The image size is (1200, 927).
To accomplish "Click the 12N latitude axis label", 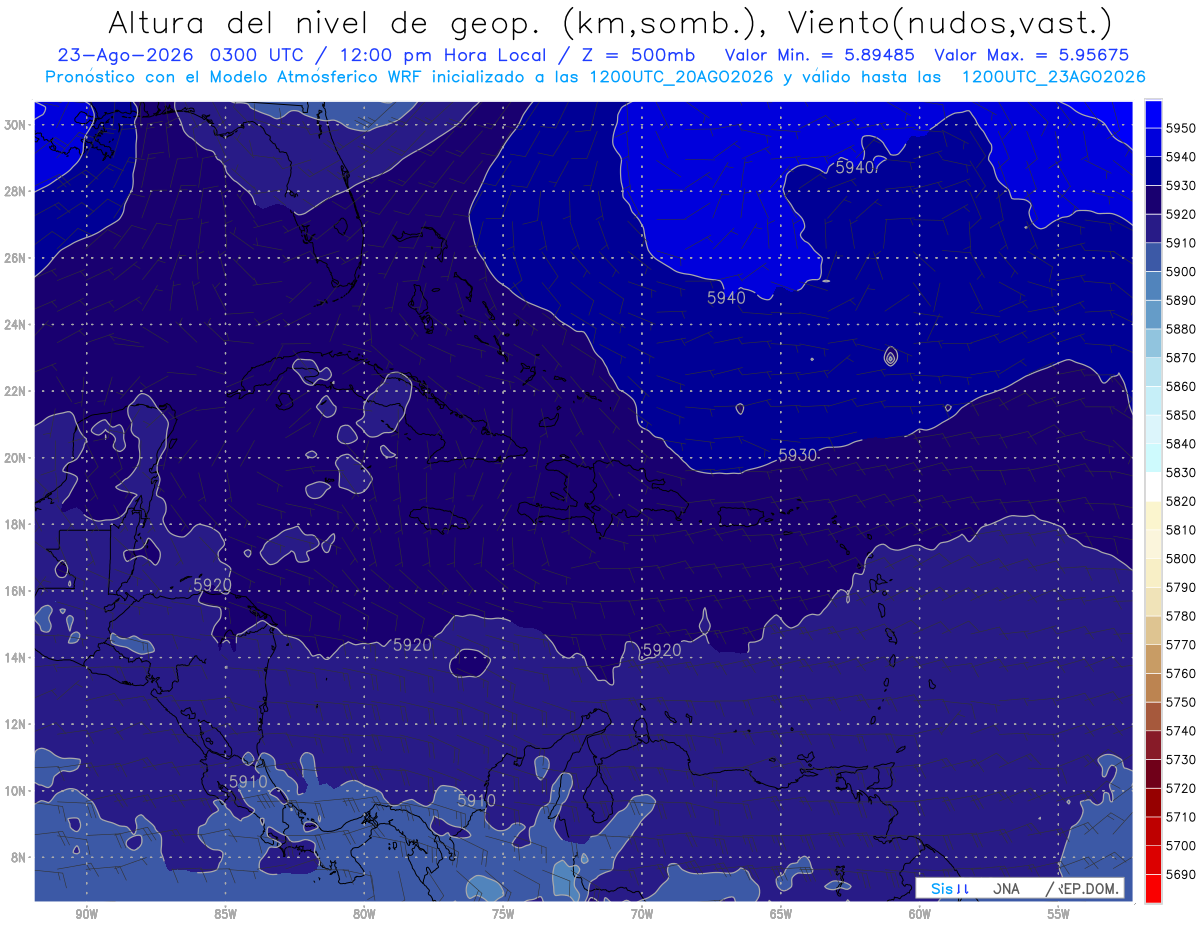I will (x=15, y=724).
